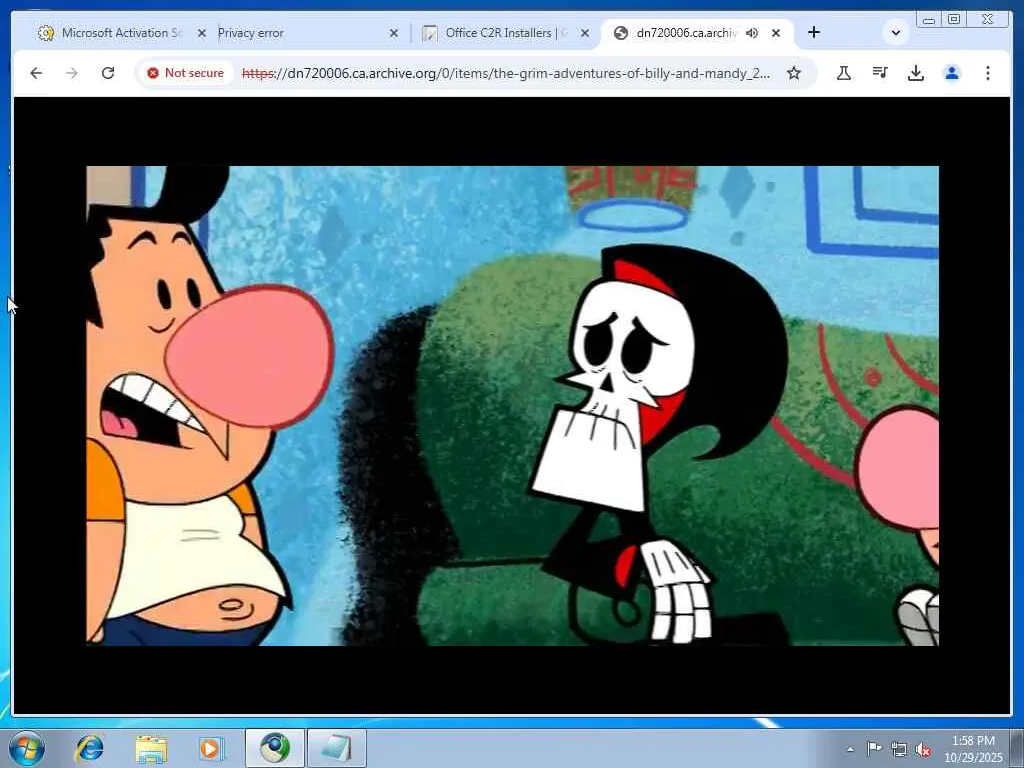Close the dn720006.ca.archive tab
Viewport: 1024px width, 768px height.
click(x=776, y=33)
